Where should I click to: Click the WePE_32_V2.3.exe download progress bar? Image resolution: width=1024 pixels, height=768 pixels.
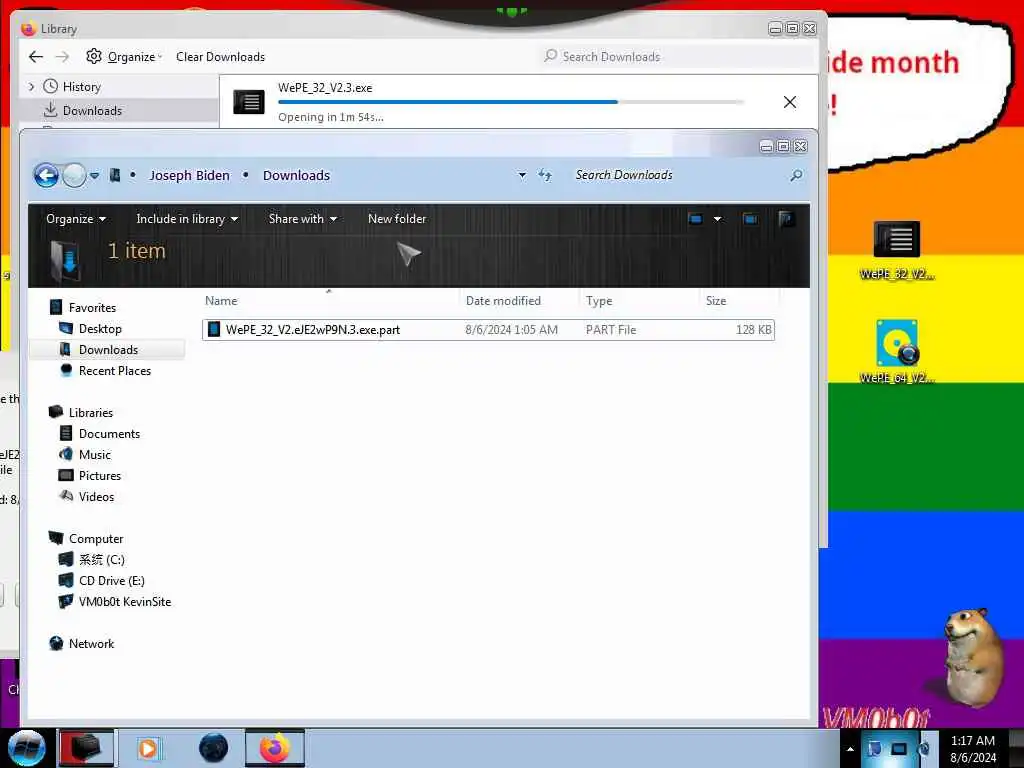pyautogui.click(x=511, y=102)
